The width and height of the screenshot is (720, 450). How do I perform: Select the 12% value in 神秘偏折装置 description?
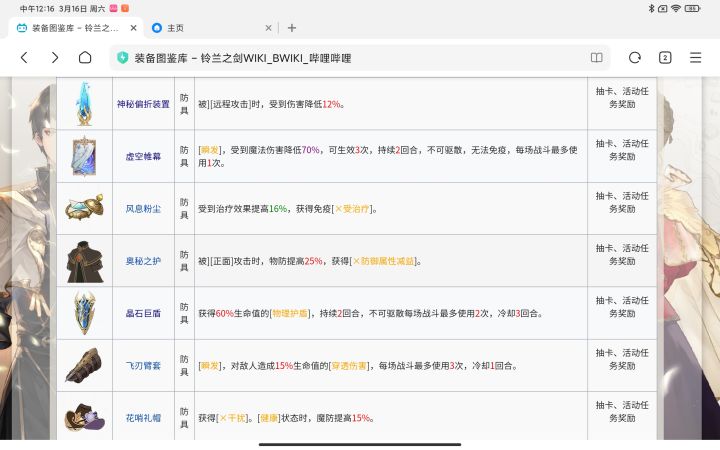[331, 104]
